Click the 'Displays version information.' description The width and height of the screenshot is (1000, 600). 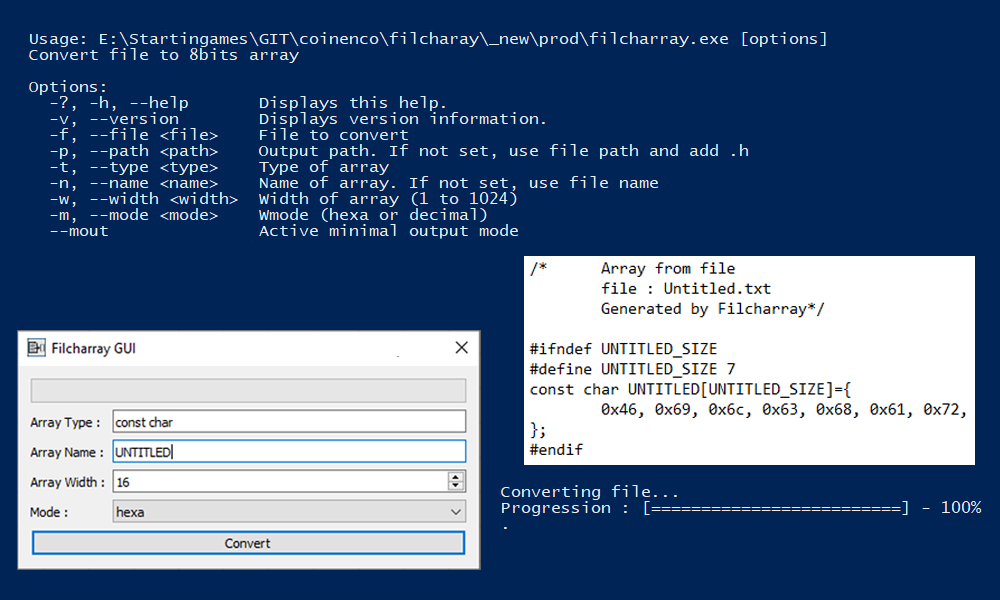[x=402, y=119]
